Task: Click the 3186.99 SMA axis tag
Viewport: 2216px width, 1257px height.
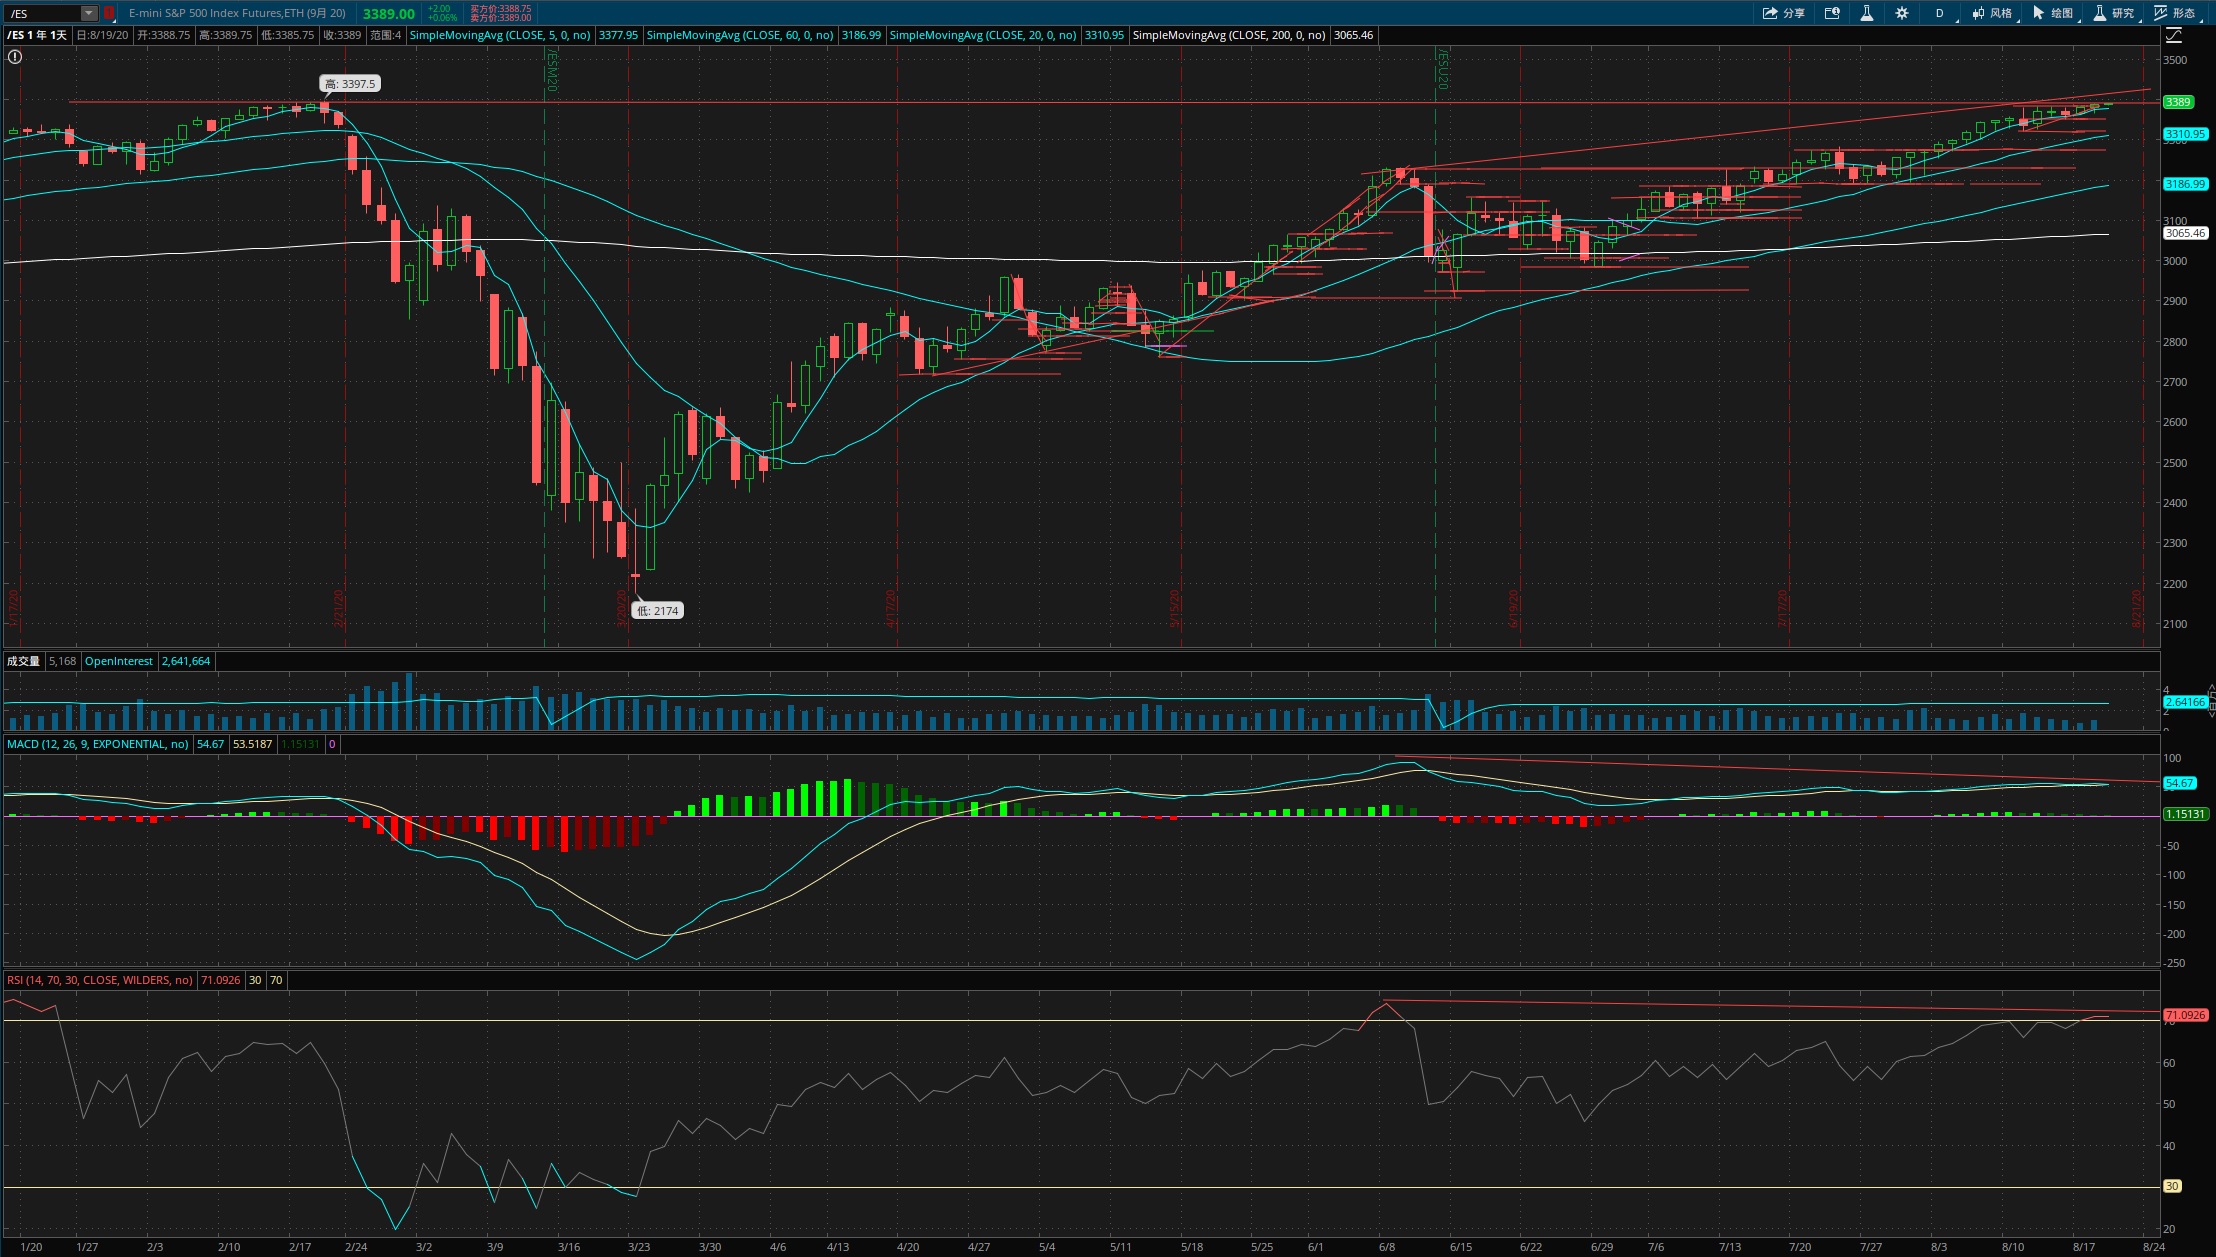Action: [x=2185, y=184]
